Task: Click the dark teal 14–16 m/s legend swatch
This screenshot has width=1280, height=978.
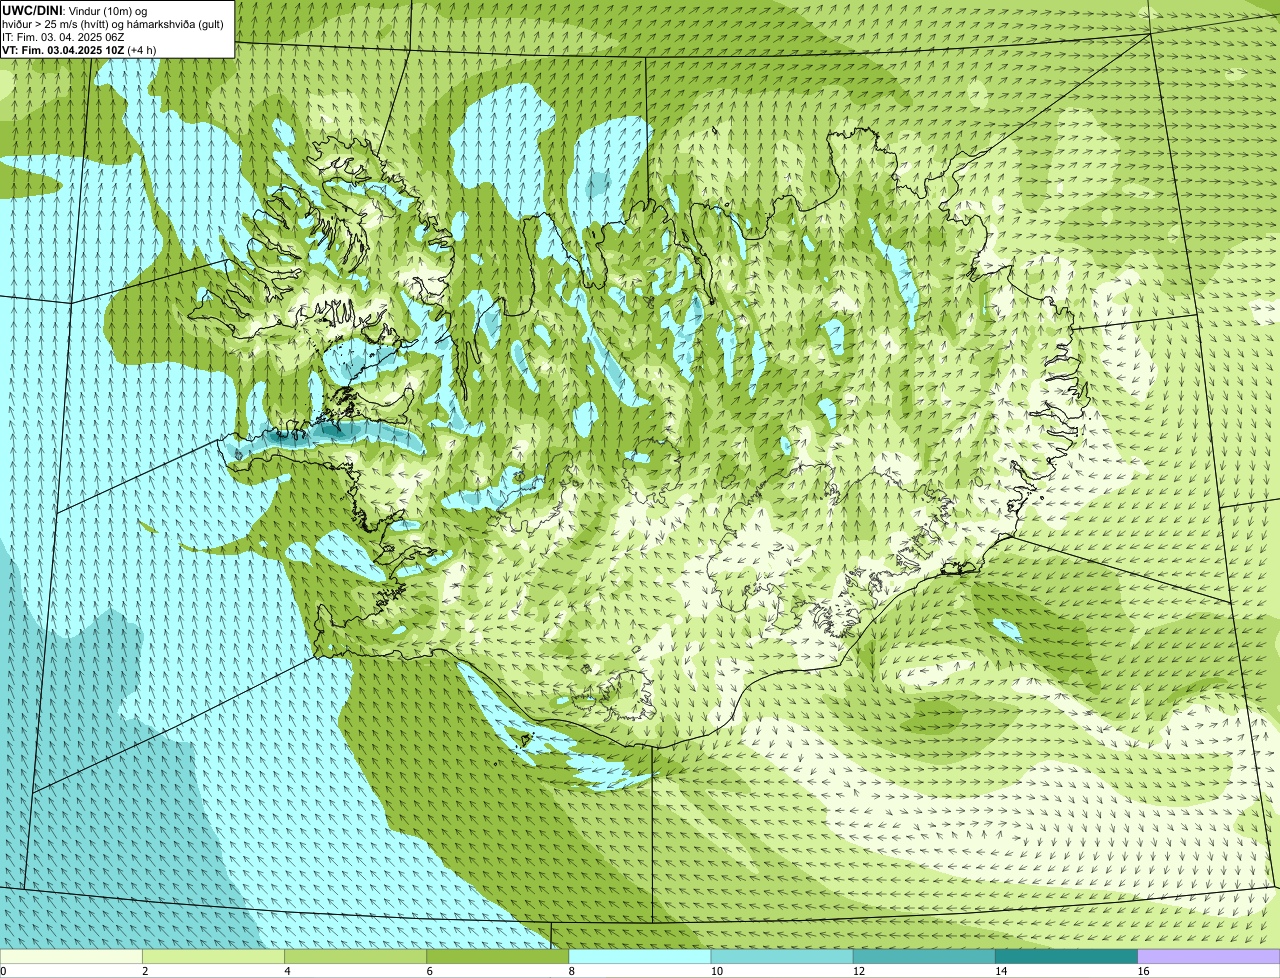Action: tap(1067, 957)
